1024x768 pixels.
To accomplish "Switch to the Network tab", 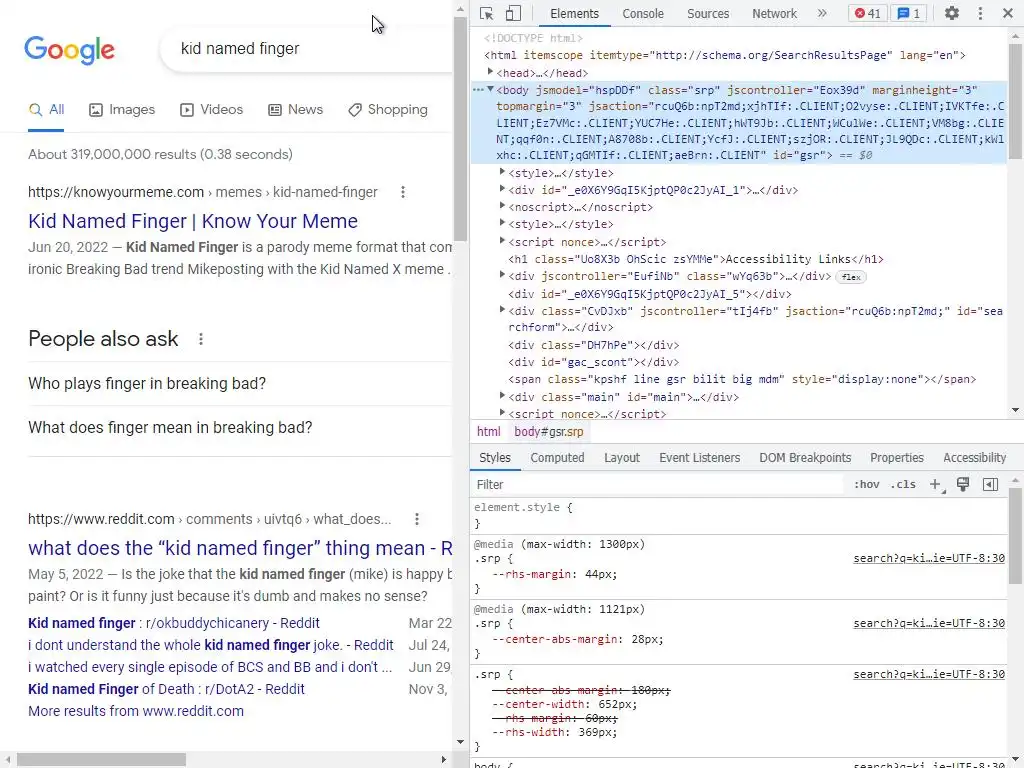I will (x=774, y=13).
